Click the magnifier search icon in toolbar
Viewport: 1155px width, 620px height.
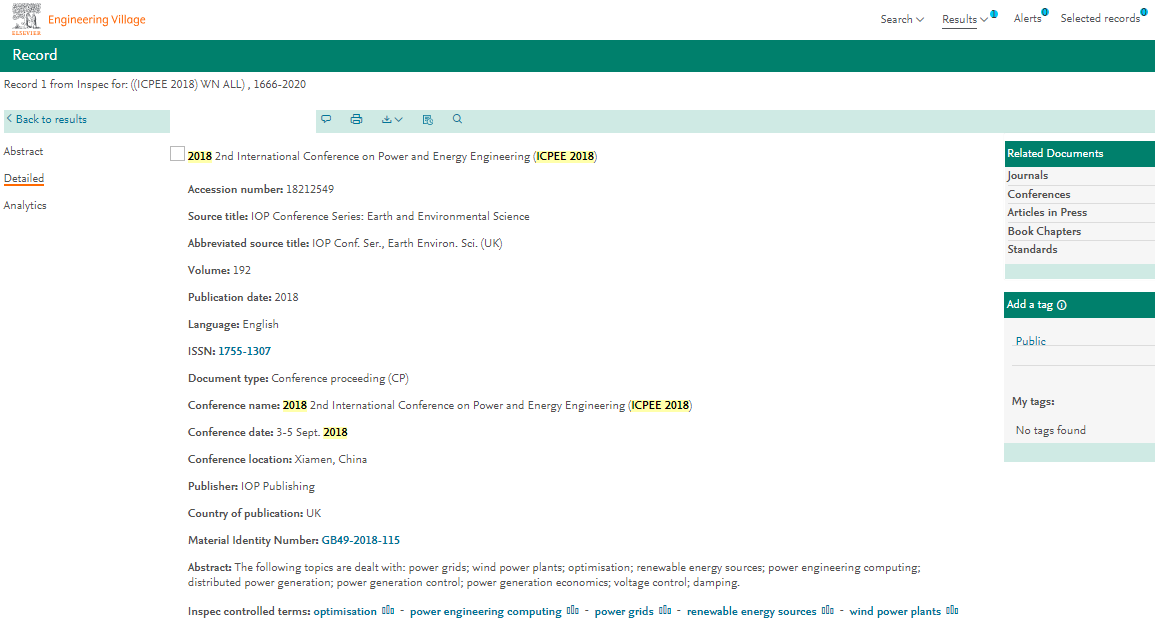(x=457, y=119)
